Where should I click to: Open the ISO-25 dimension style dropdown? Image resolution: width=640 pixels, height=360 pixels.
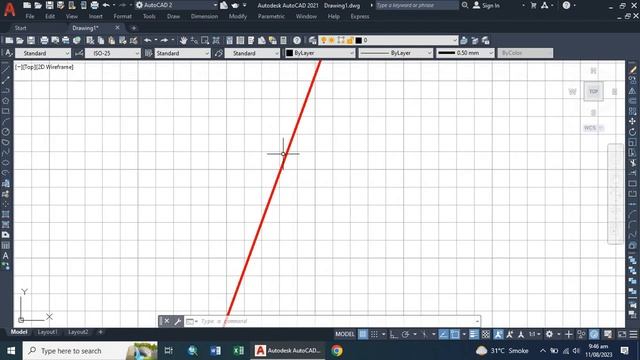coord(113,53)
